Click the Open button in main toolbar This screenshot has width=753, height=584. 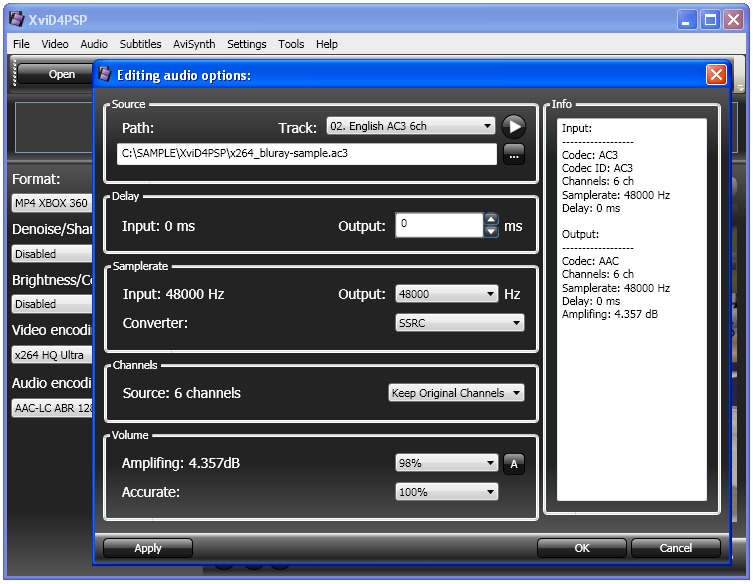[57, 74]
